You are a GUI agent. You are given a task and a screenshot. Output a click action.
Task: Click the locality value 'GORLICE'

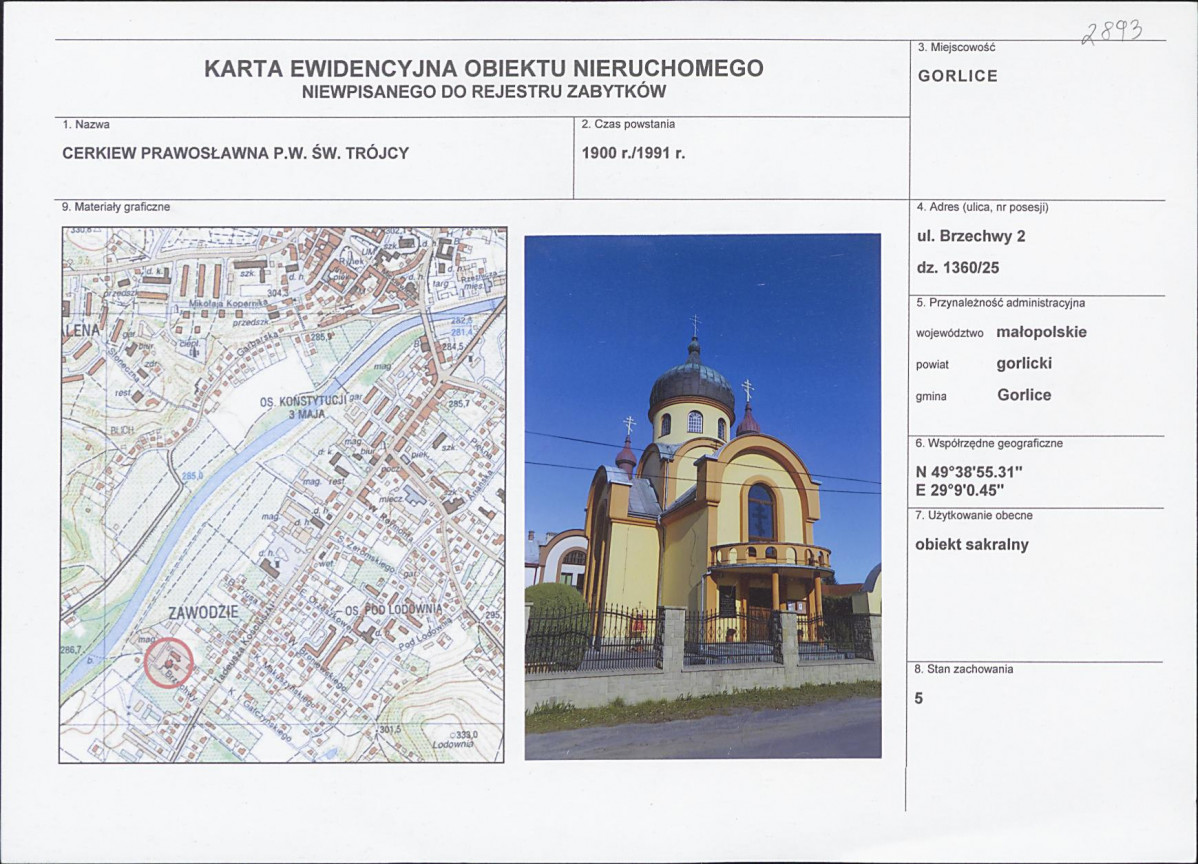click(958, 76)
